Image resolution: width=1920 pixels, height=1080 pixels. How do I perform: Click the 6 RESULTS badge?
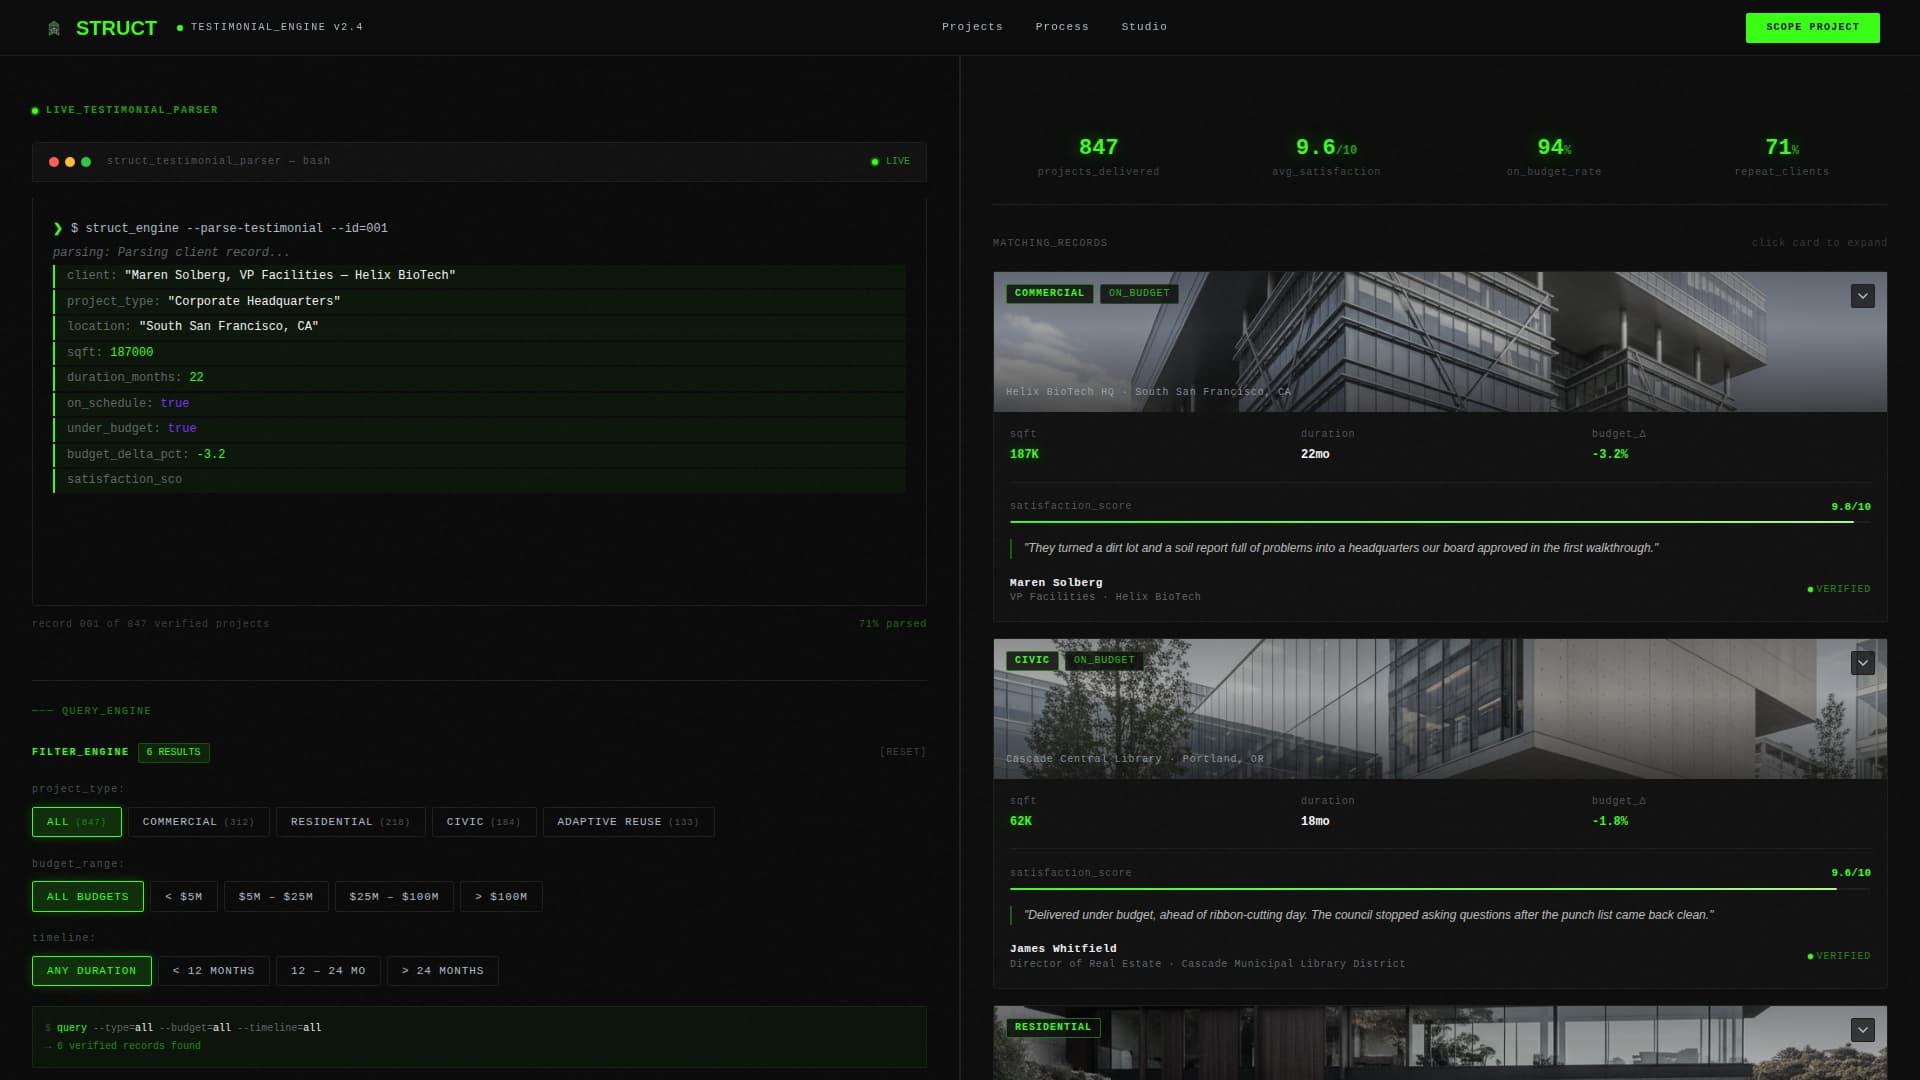(174, 752)
